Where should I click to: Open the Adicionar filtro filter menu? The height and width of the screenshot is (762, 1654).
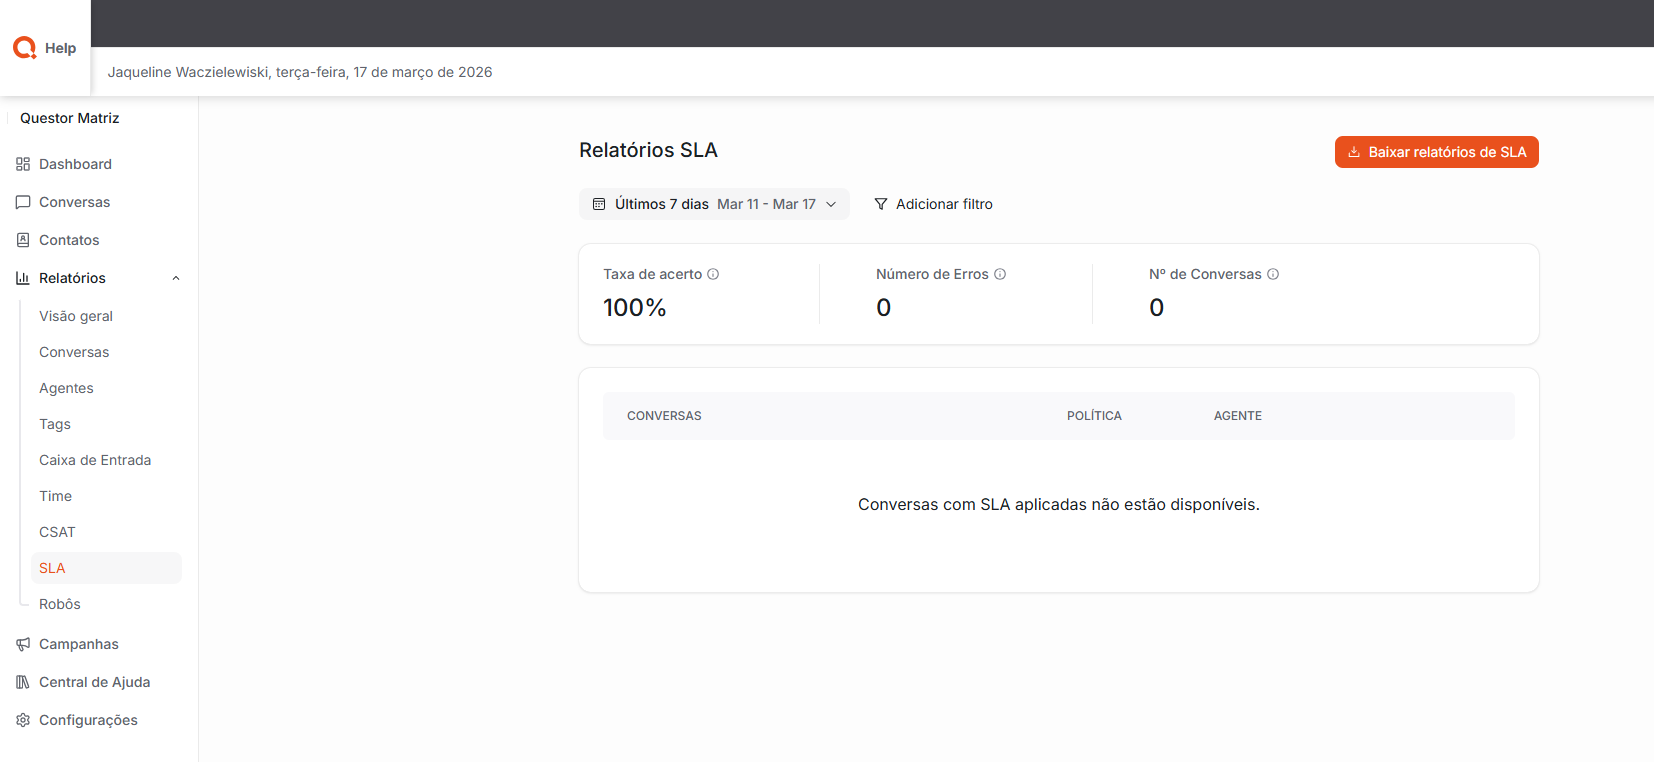933,204
